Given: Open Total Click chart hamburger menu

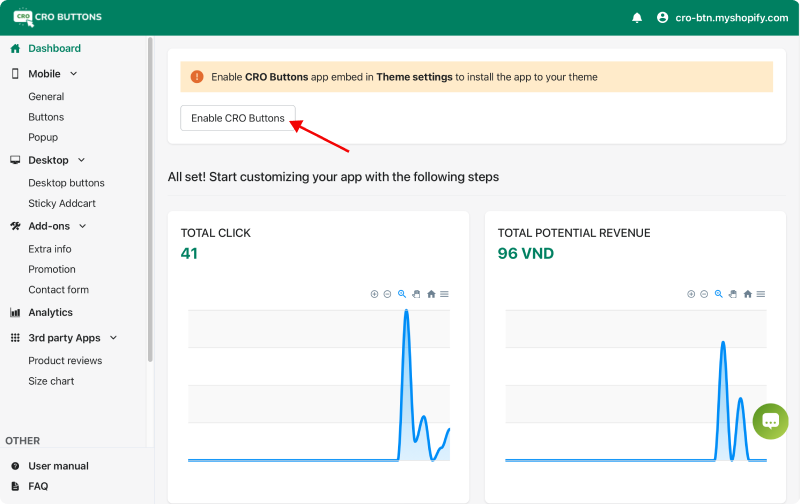Looking at the screenshot, I should (x=444, y=294).
